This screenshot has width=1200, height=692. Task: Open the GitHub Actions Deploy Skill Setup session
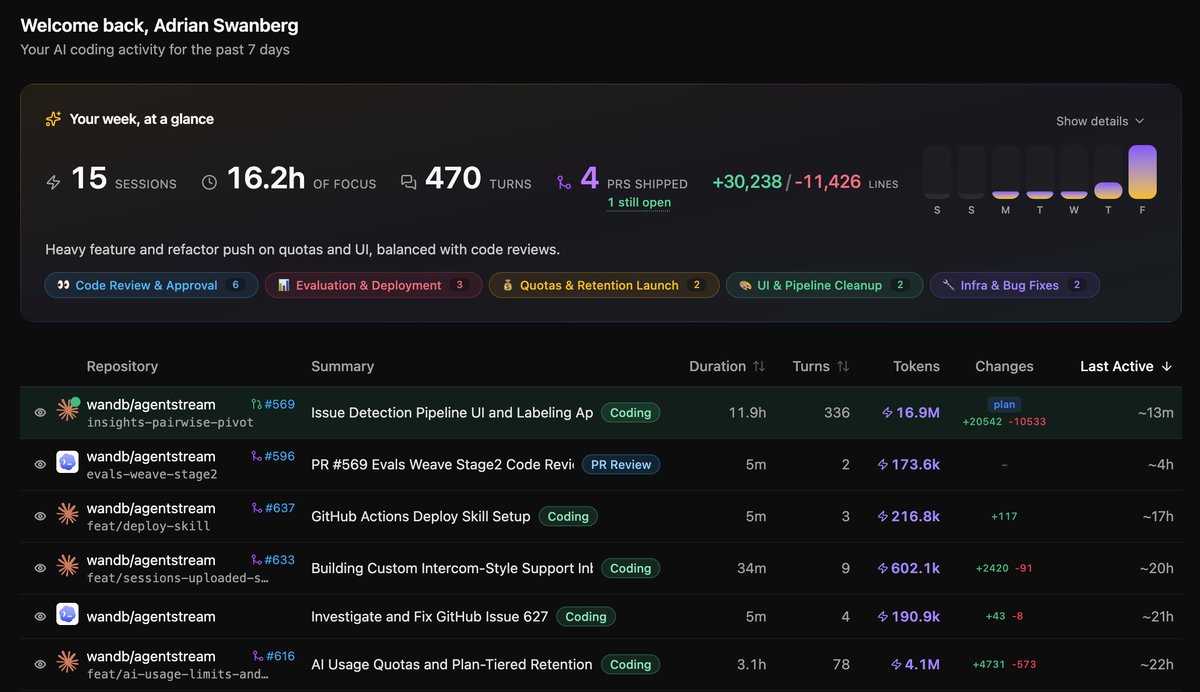click(421, 516)
